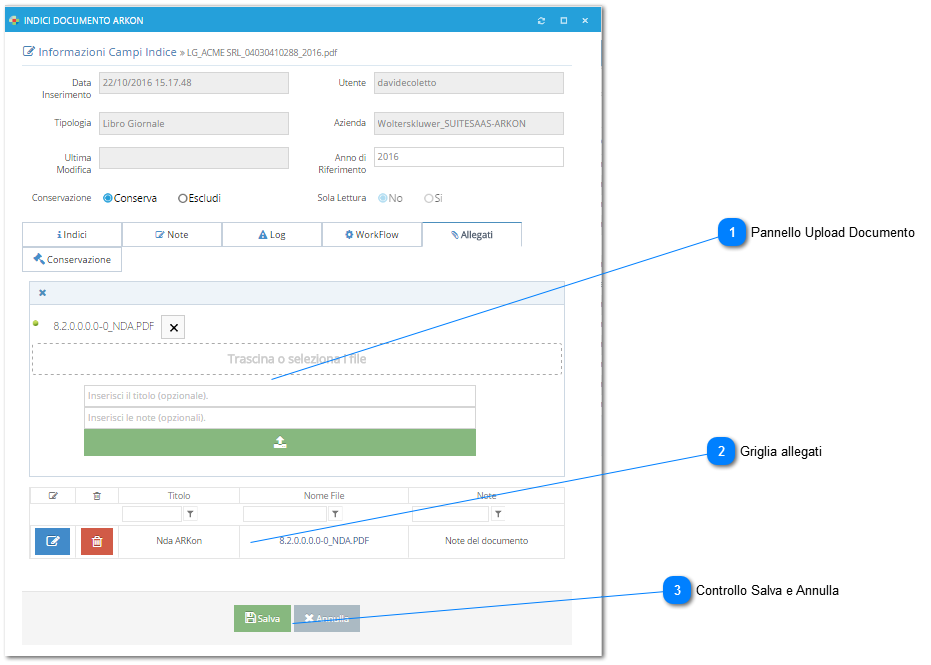
Task: Switch to the Indici tab
Action: 72,235
